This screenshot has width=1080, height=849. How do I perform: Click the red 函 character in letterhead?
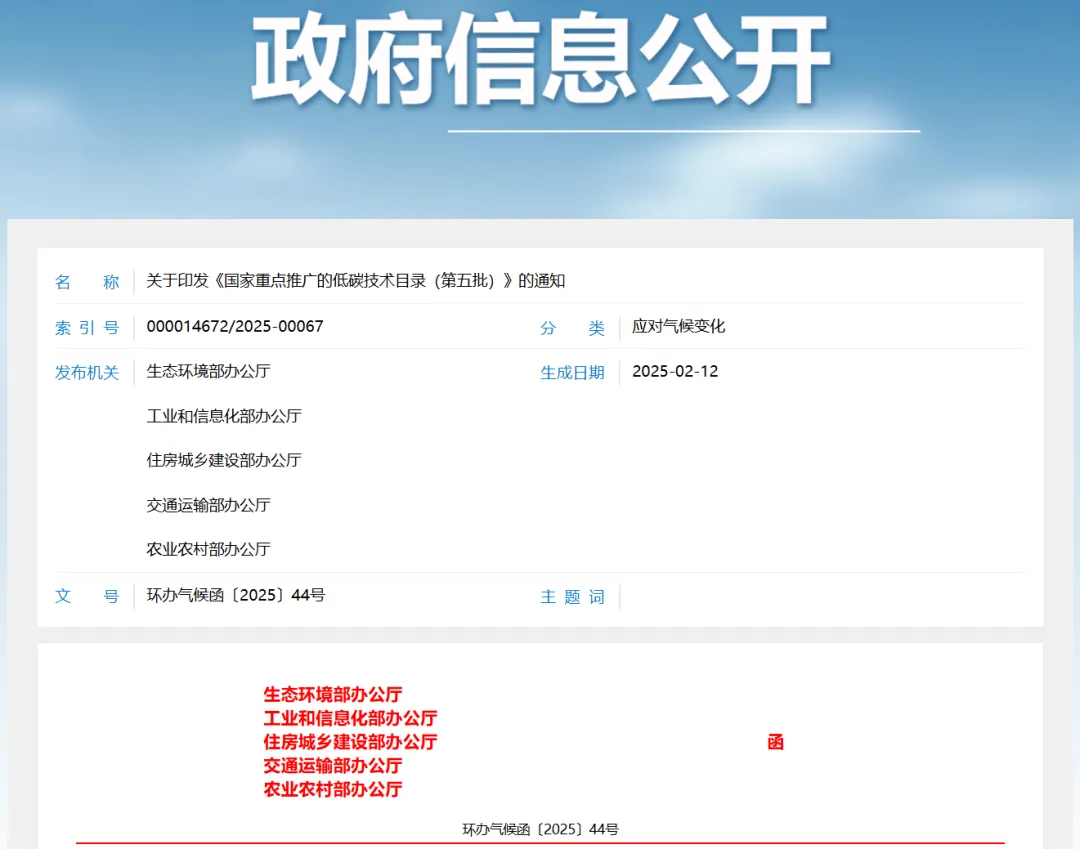tap(775, 742)
